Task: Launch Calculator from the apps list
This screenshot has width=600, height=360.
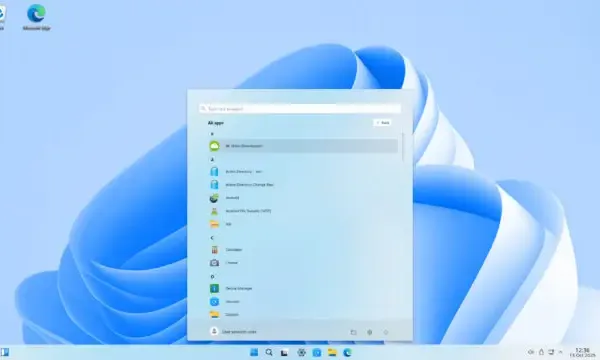Action: (302, 250)
